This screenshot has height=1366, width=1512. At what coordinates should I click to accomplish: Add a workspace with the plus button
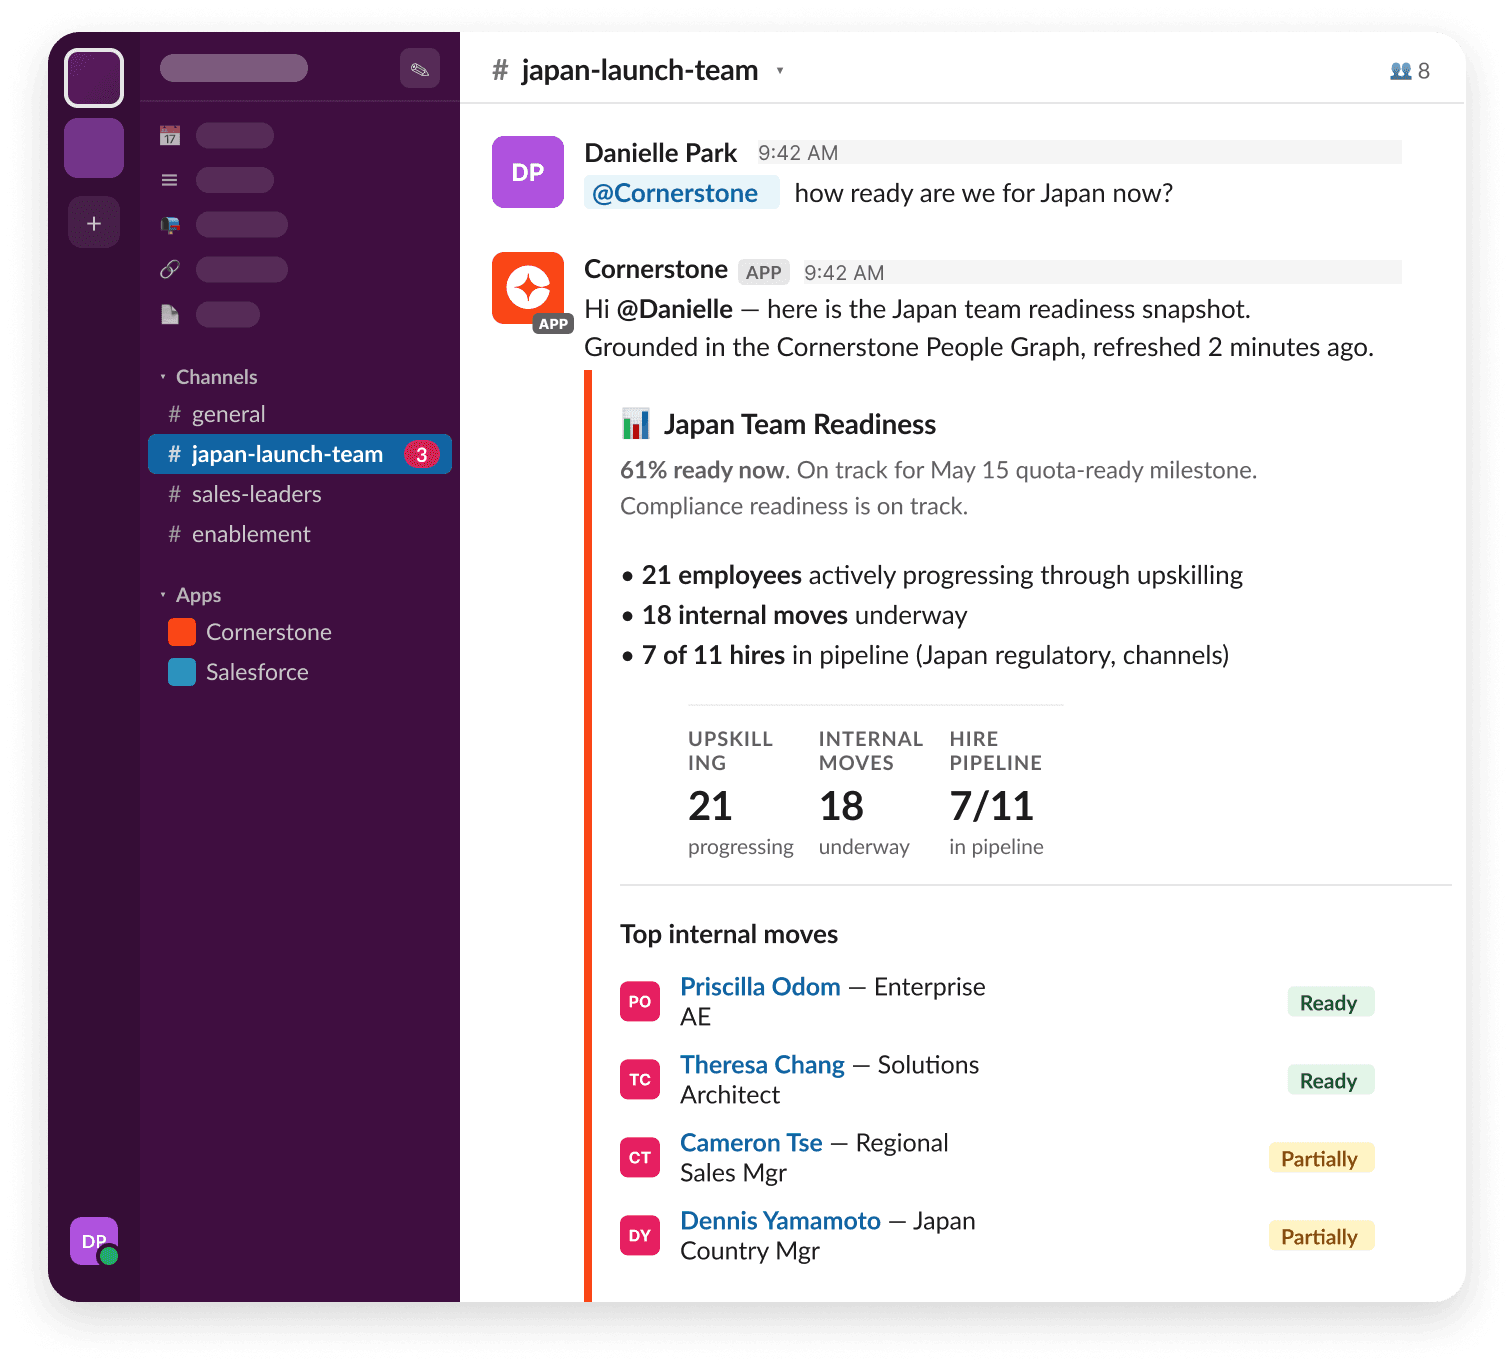point(94,223)
